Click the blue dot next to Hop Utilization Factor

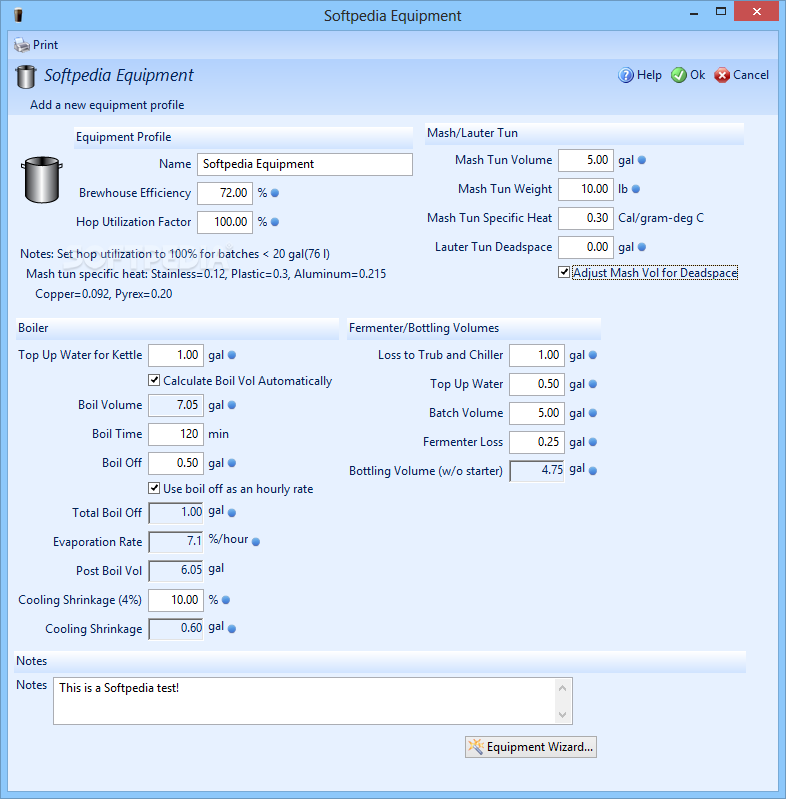(x=275, y=222)
